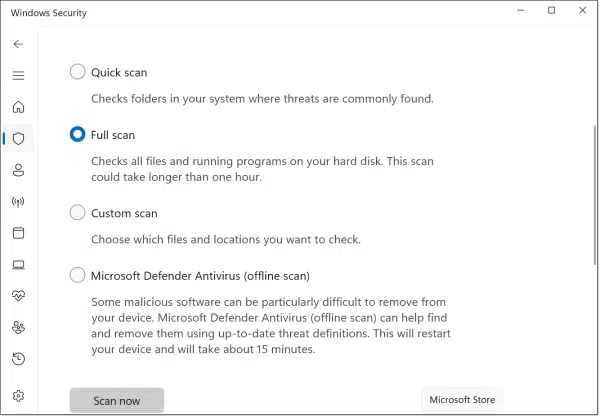The width and height of the screenshot is (600, 417).
Task: Click the text 'Choose which files and locations you want to check.'
Action: point(226,239)
